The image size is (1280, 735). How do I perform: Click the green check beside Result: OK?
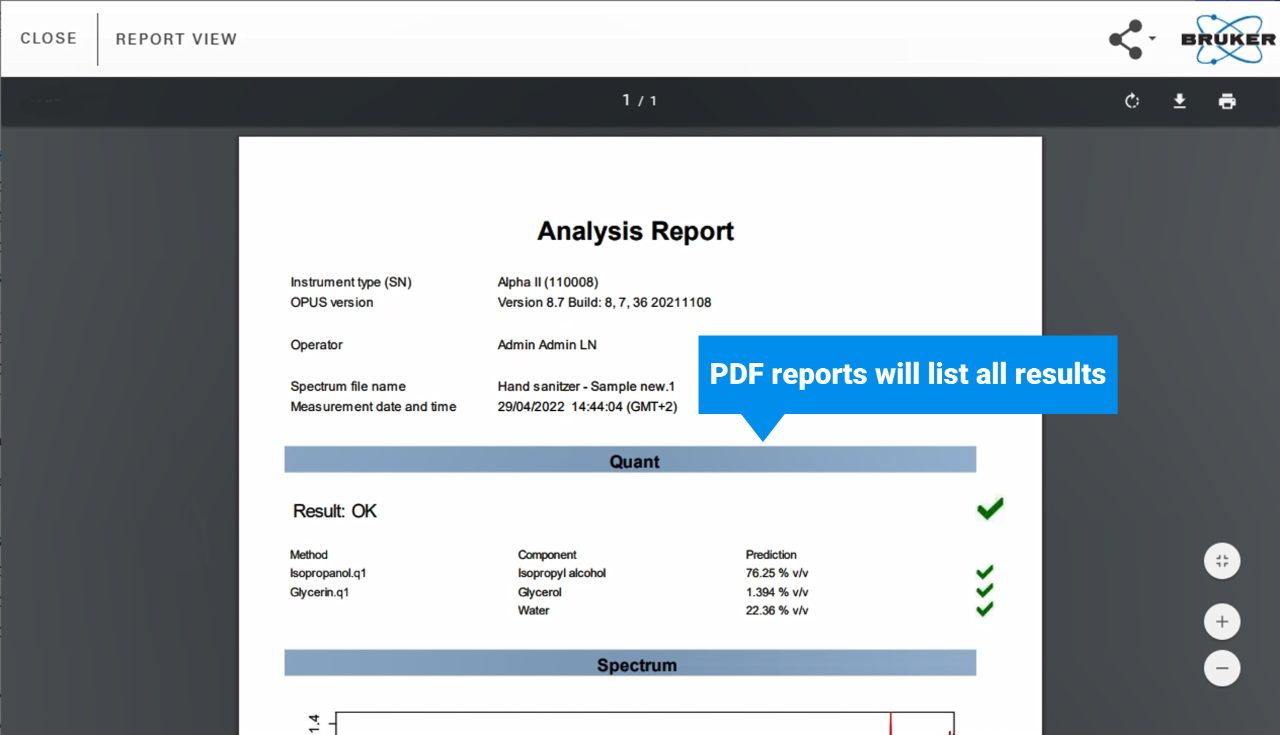(989, 509)
